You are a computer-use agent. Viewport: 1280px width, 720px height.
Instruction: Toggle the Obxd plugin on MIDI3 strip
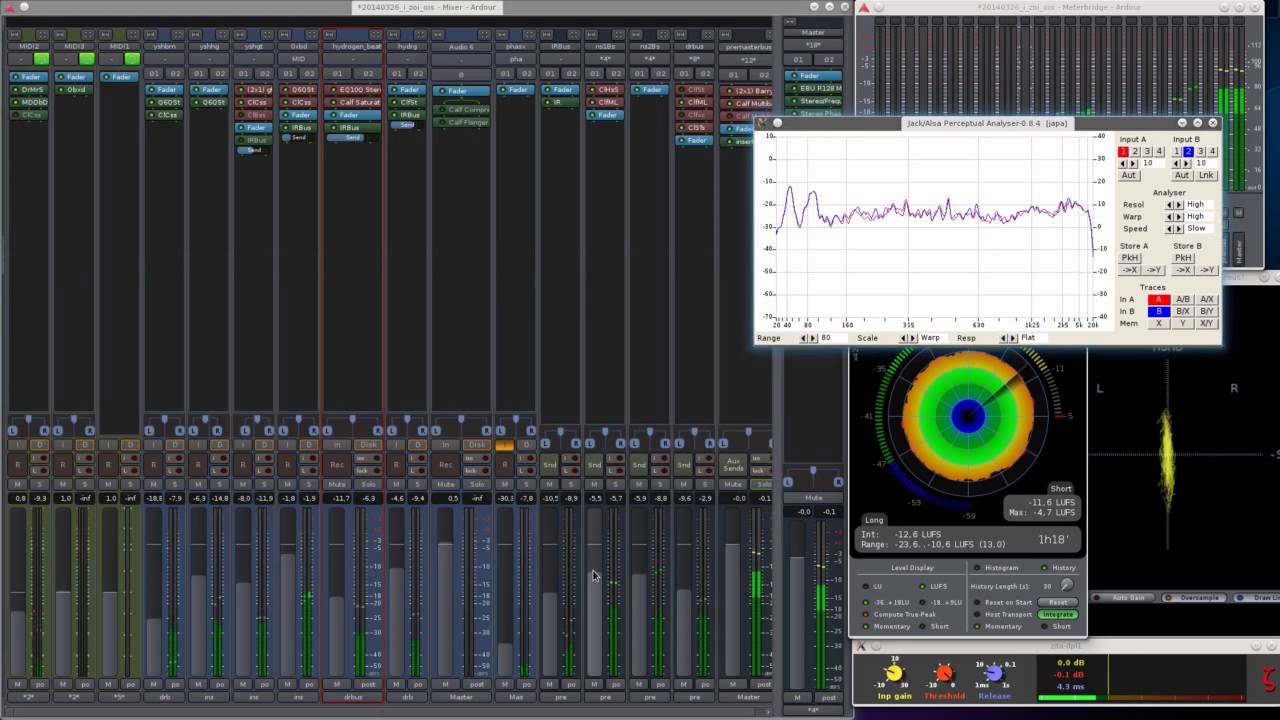74,89
